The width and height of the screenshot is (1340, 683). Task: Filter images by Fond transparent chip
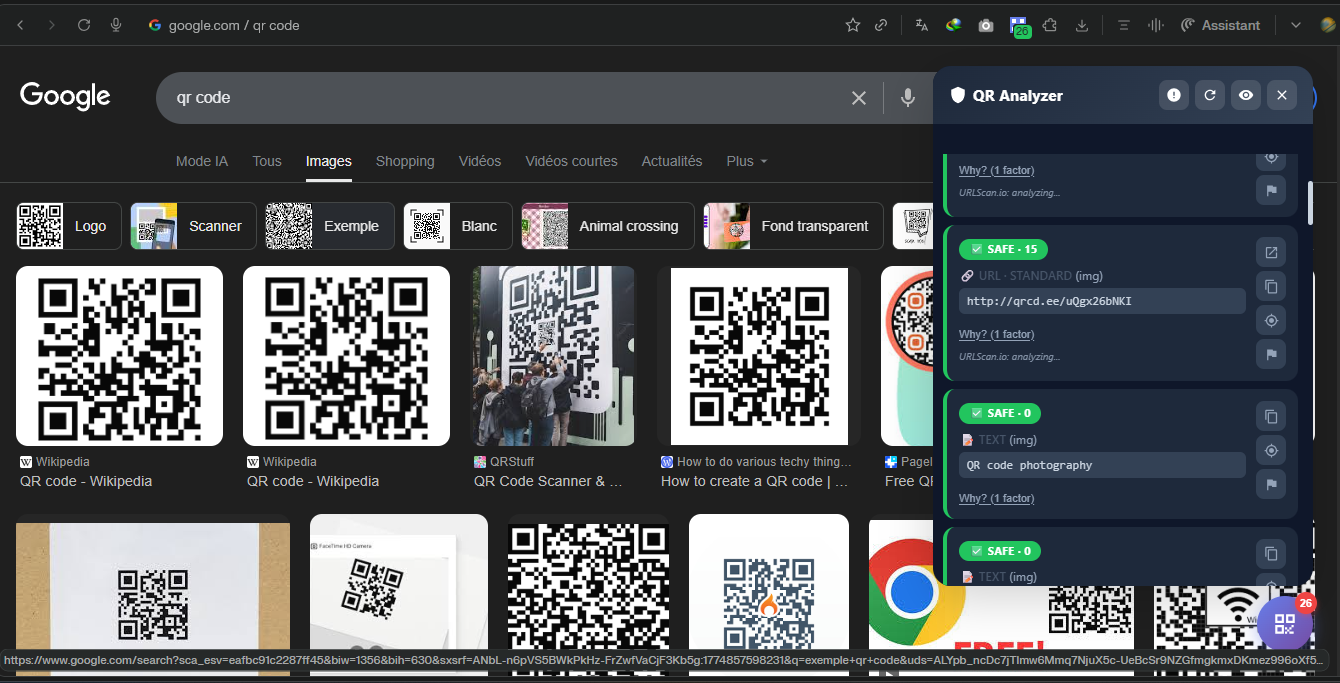793,226
